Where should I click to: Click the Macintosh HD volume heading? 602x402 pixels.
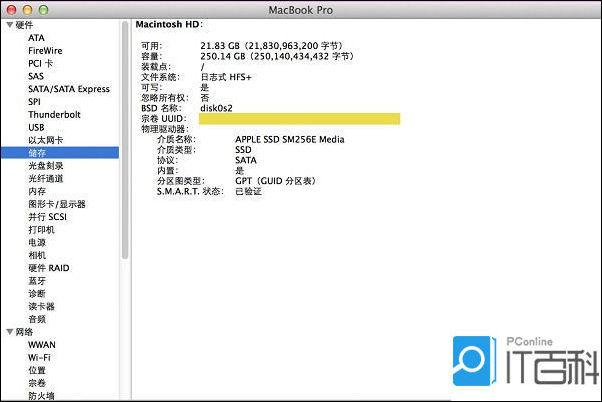168,22
